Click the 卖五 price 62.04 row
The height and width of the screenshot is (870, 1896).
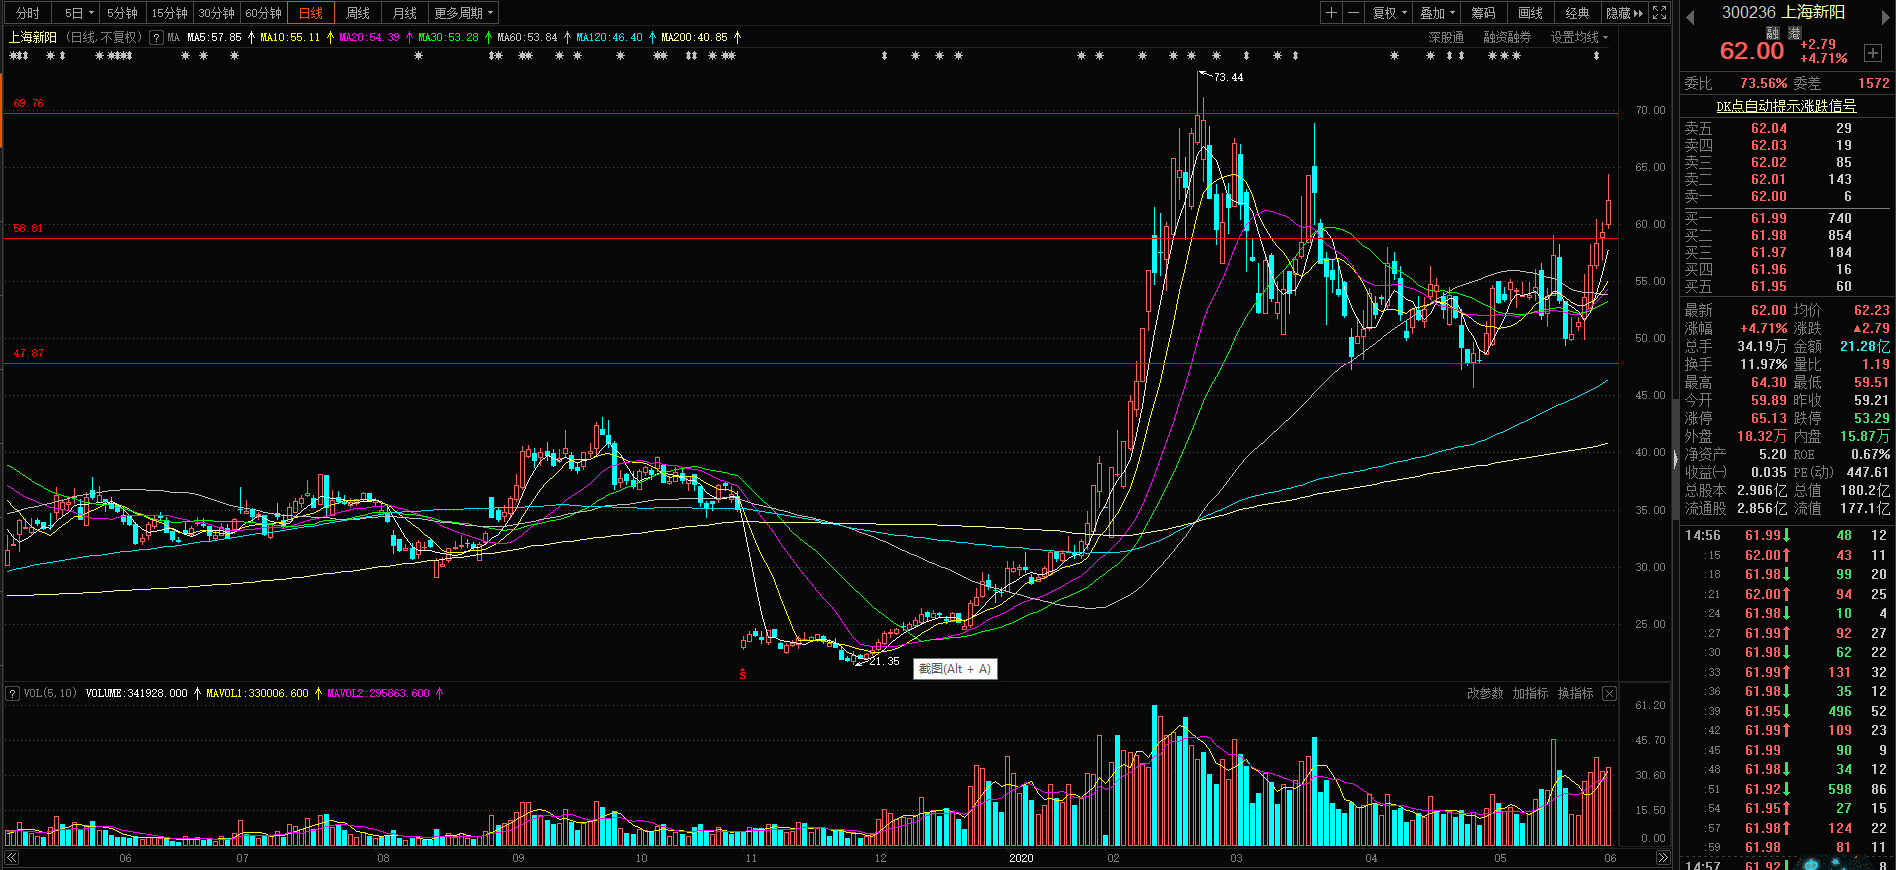click(x=1787, y=128)
